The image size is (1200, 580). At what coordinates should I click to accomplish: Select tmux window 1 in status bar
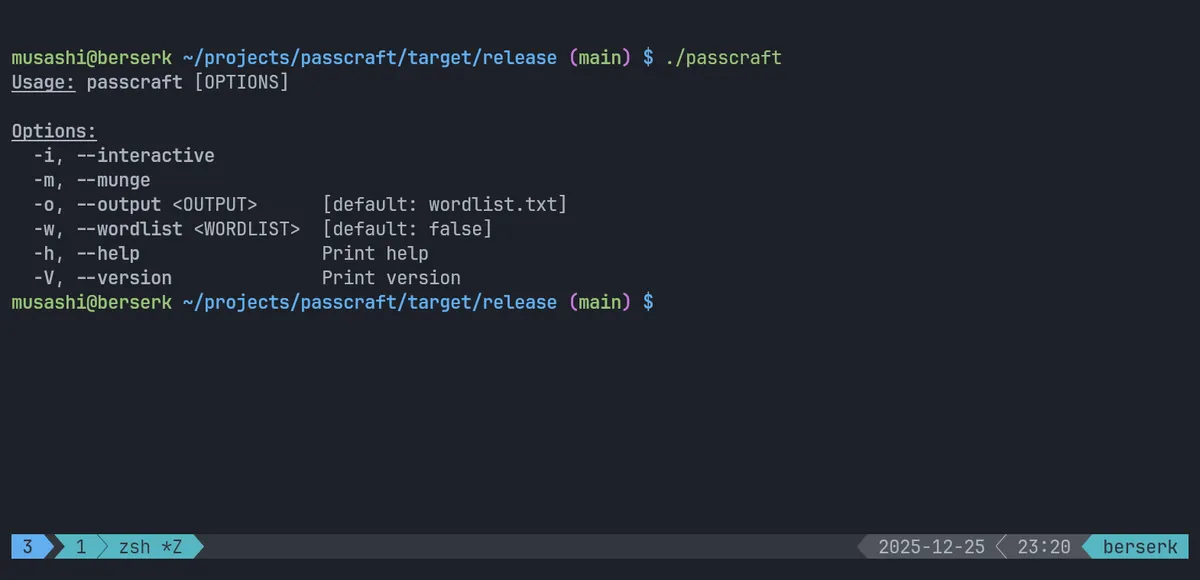click(x=79, y=546)
